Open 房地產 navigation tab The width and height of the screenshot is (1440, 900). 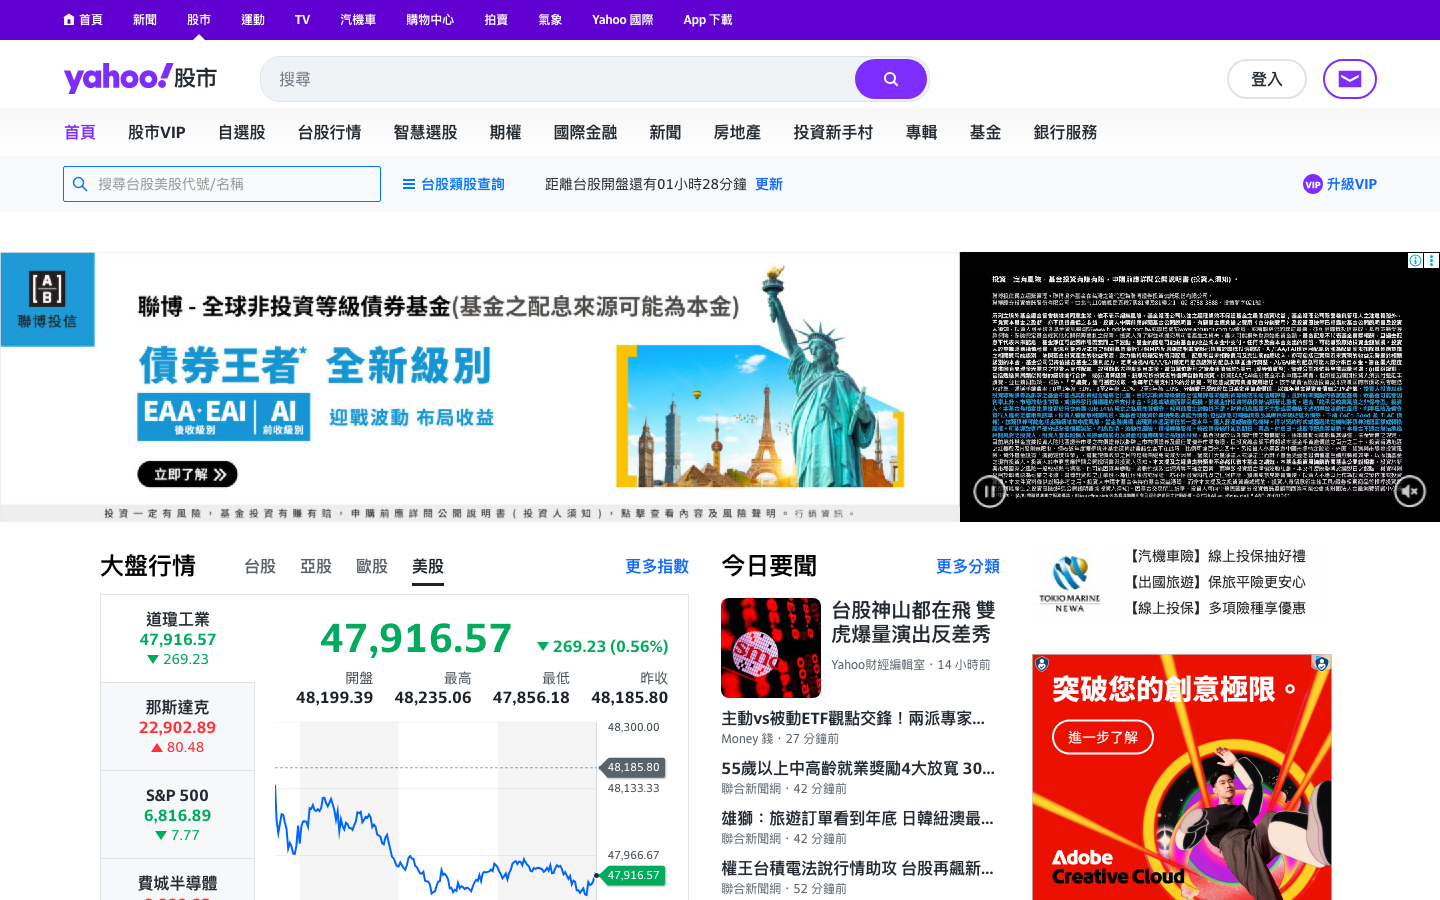[738, 132]
